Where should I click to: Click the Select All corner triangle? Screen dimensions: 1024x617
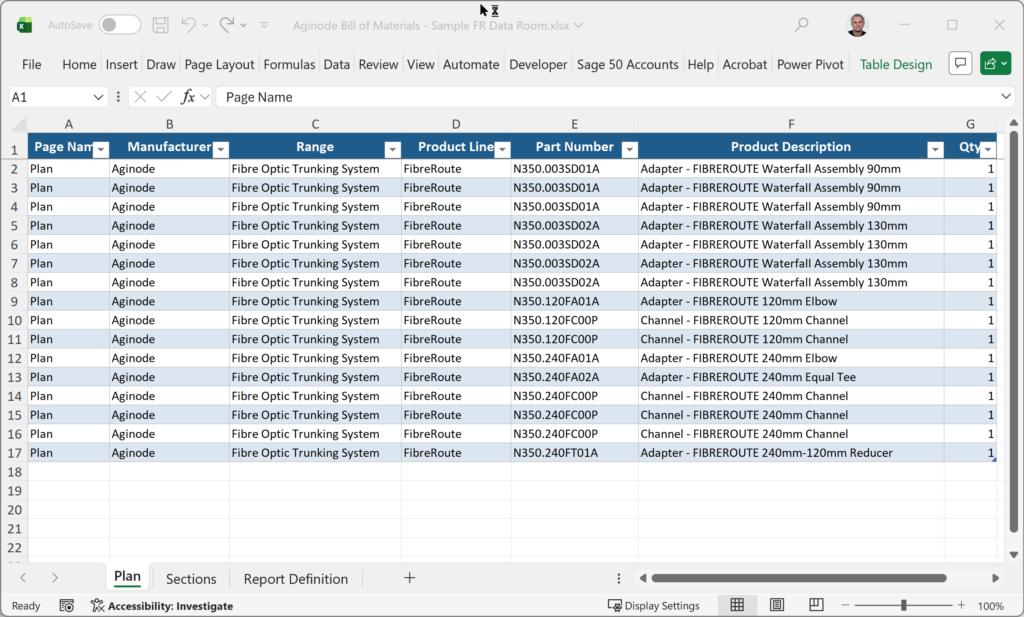coord(18,123)
